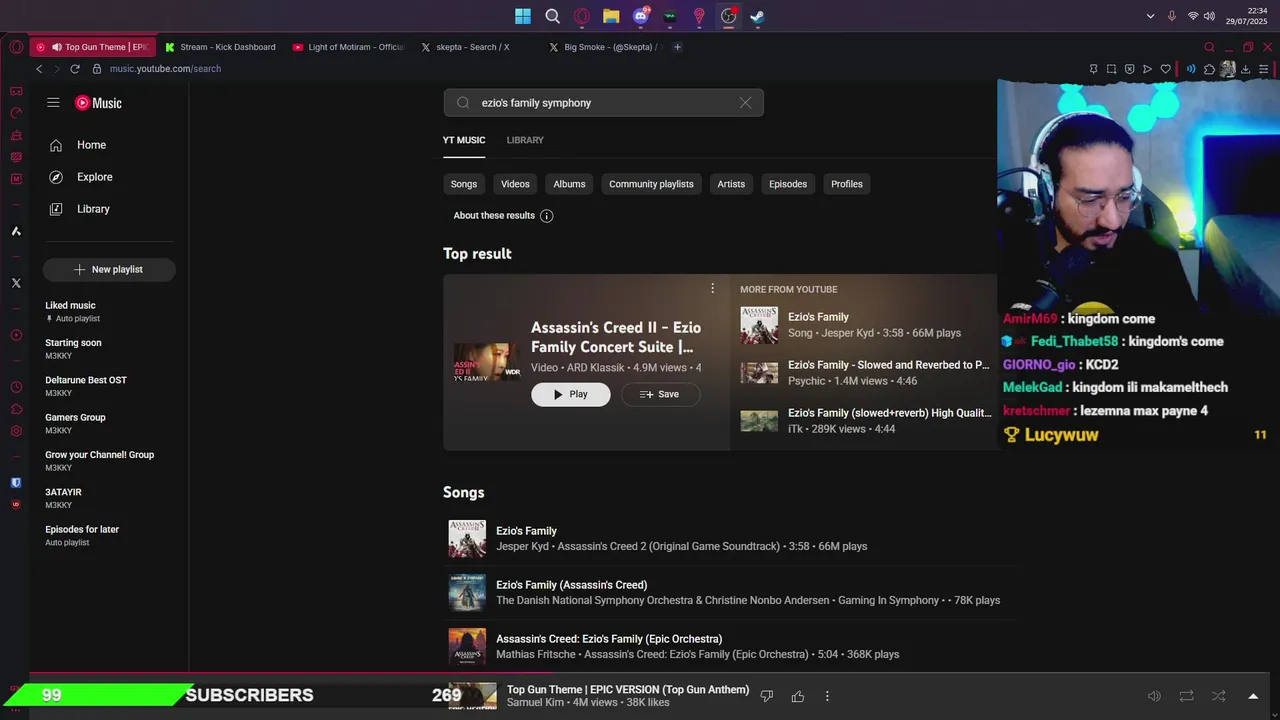Click the search field with ezio's family symphony
Image resolution: width=1280 pixels, height=720 pixels.
click(603, 102)
